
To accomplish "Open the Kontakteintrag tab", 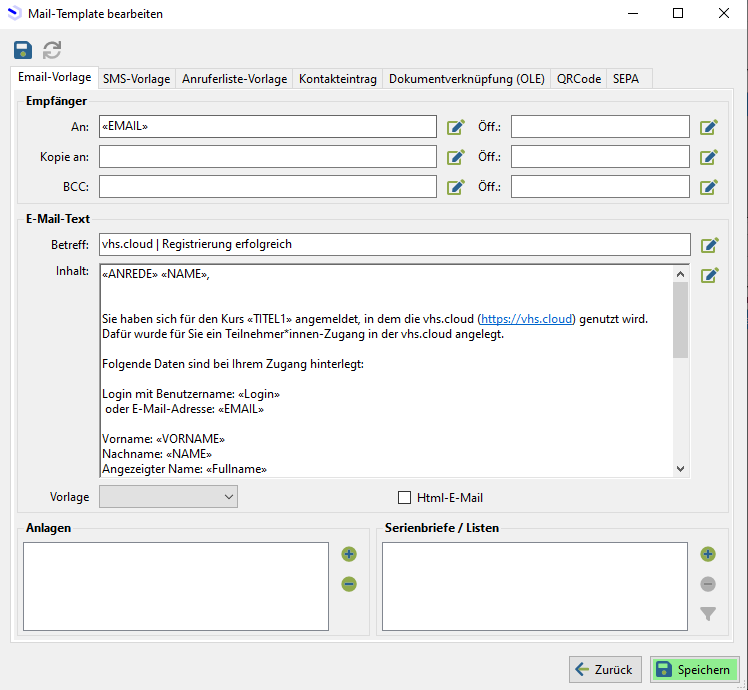I will click(x=338, y=79).
